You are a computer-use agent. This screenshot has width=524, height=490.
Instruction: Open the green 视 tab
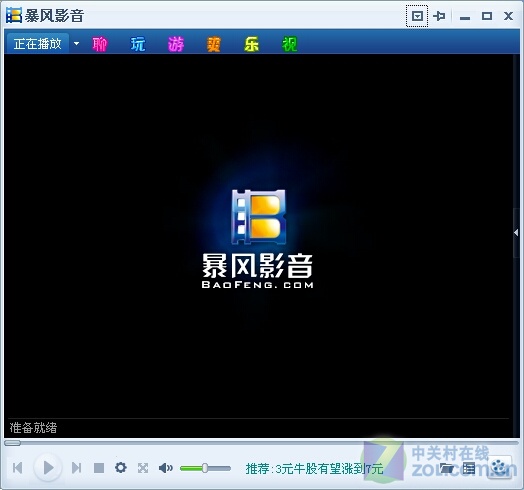289,44
